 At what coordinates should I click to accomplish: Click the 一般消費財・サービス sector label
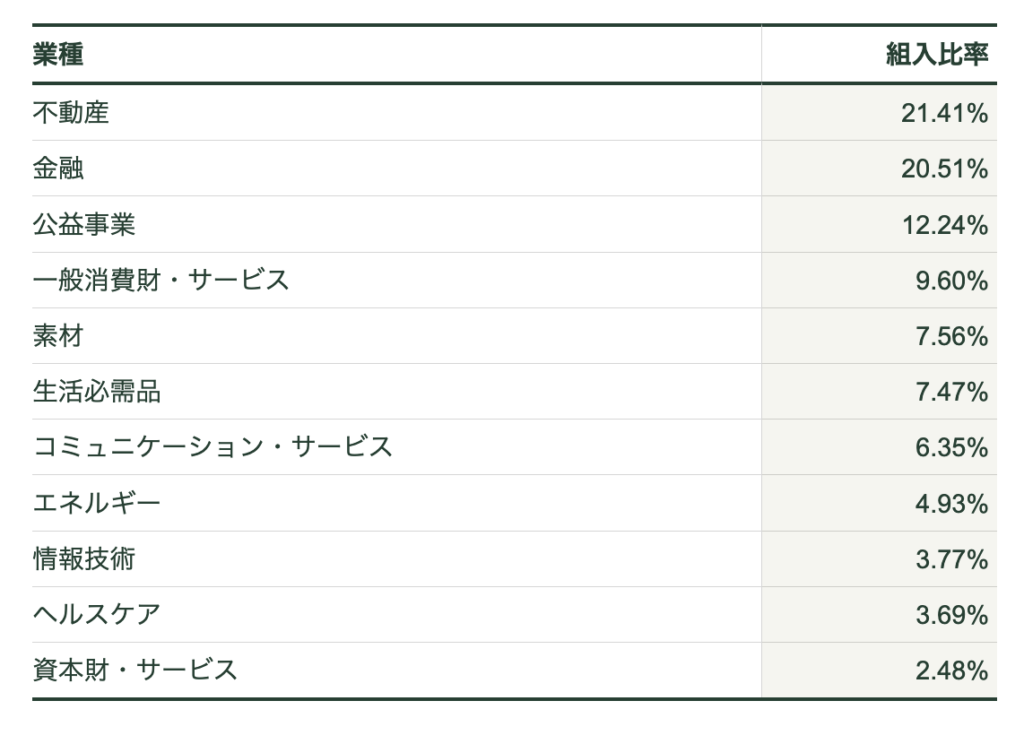[160, 281]
